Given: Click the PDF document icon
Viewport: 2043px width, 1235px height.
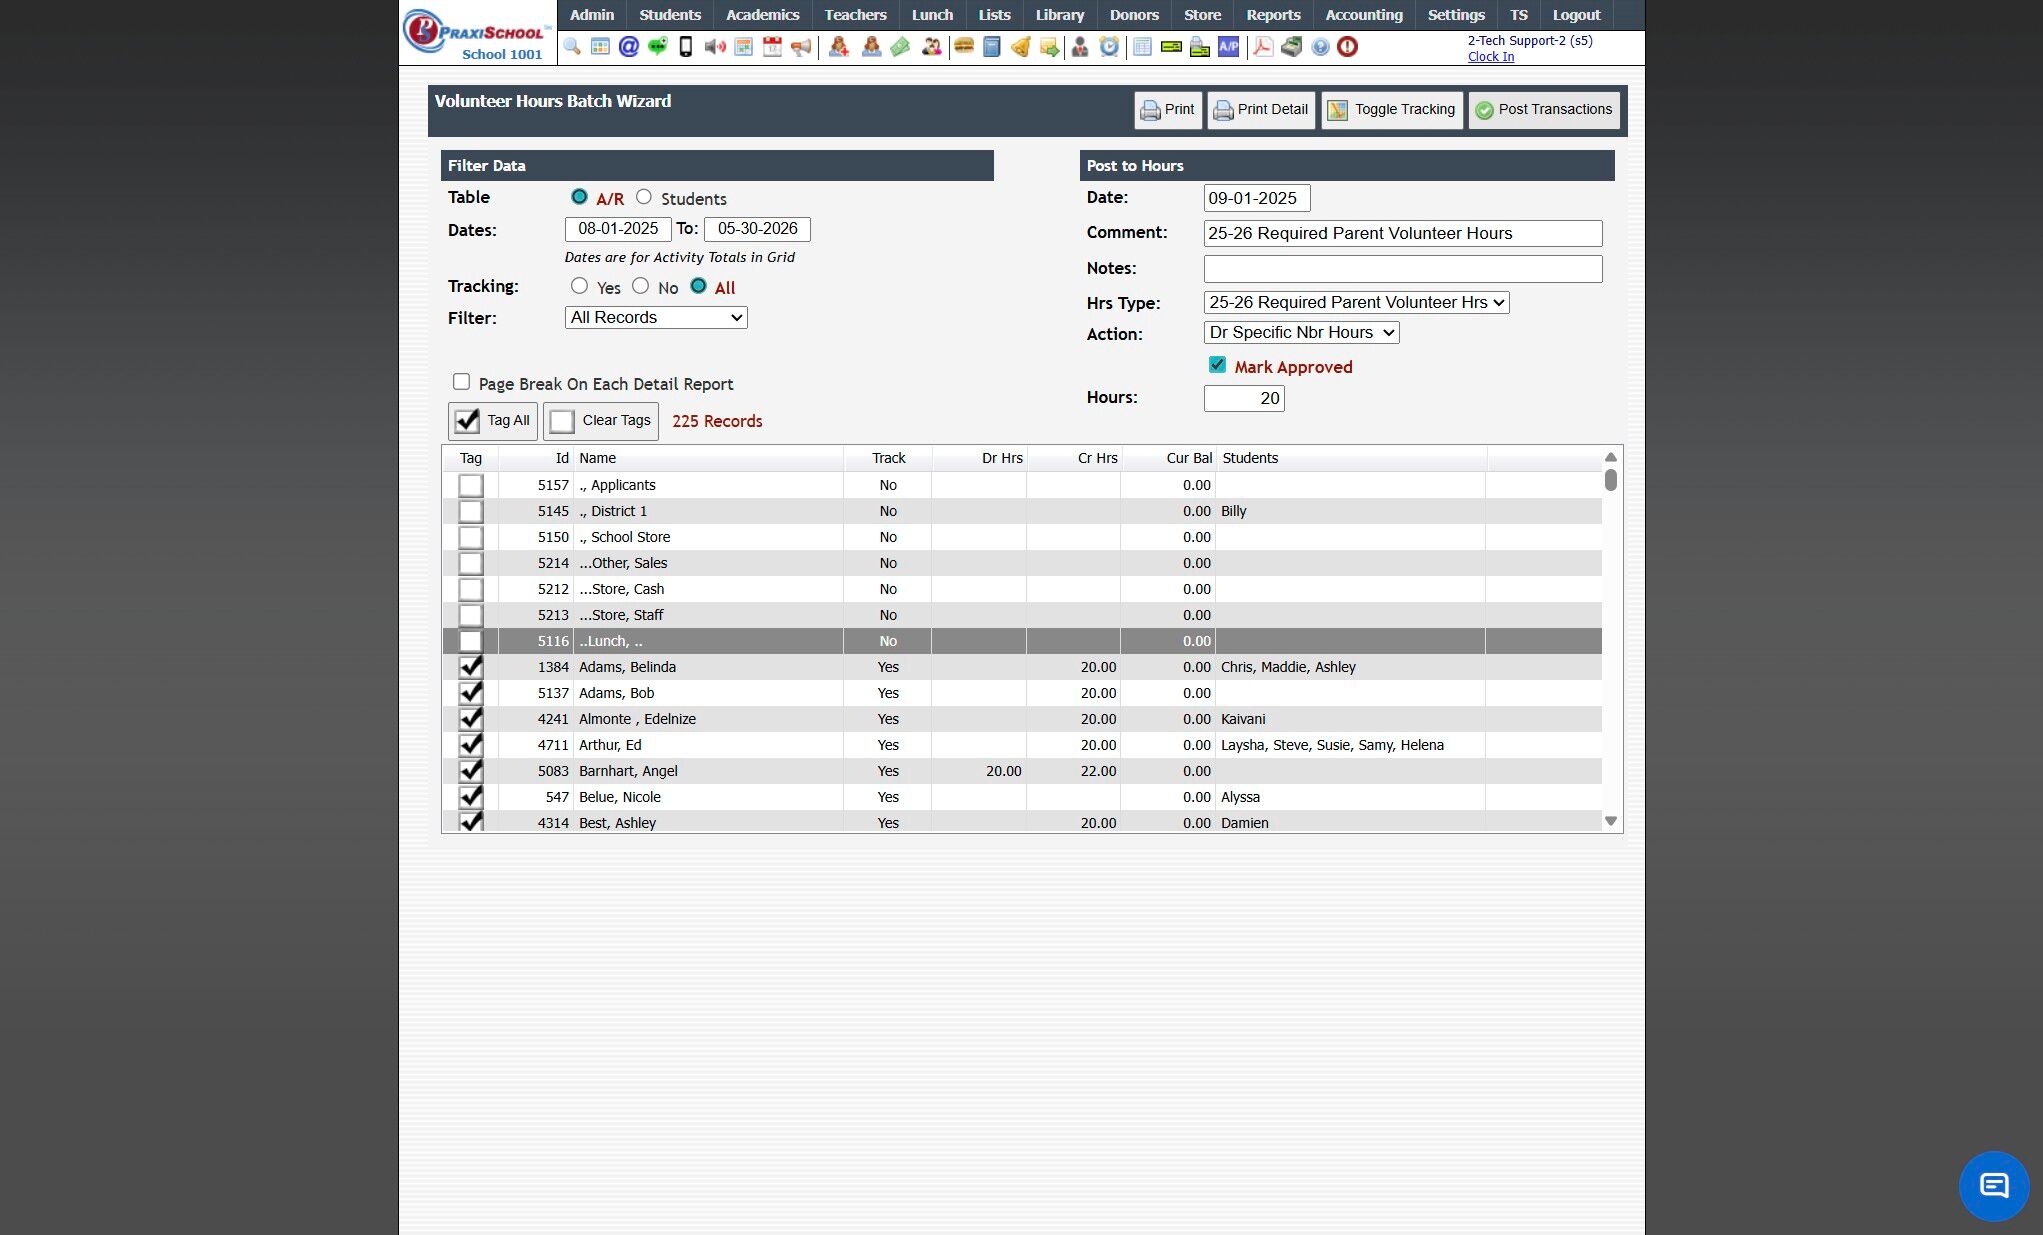Looking at the screenshot, I should pos(1263,47).
